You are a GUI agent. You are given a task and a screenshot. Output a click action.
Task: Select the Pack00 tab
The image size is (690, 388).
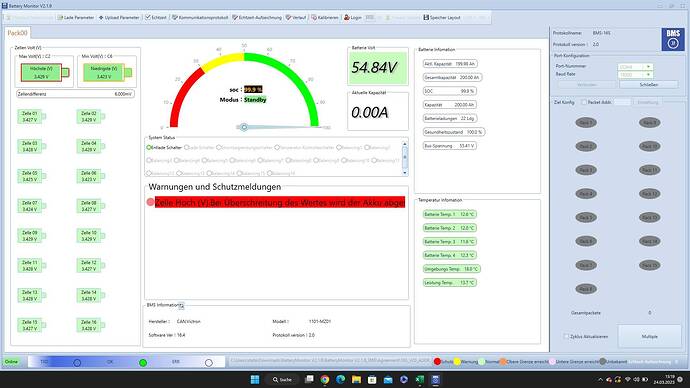(18, 33)
